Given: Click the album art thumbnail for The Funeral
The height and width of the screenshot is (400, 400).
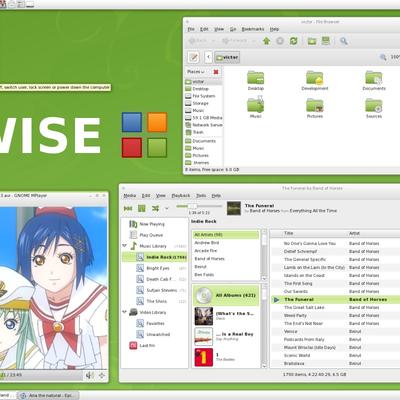Looking at the screenshot, I should click(234, 208).
